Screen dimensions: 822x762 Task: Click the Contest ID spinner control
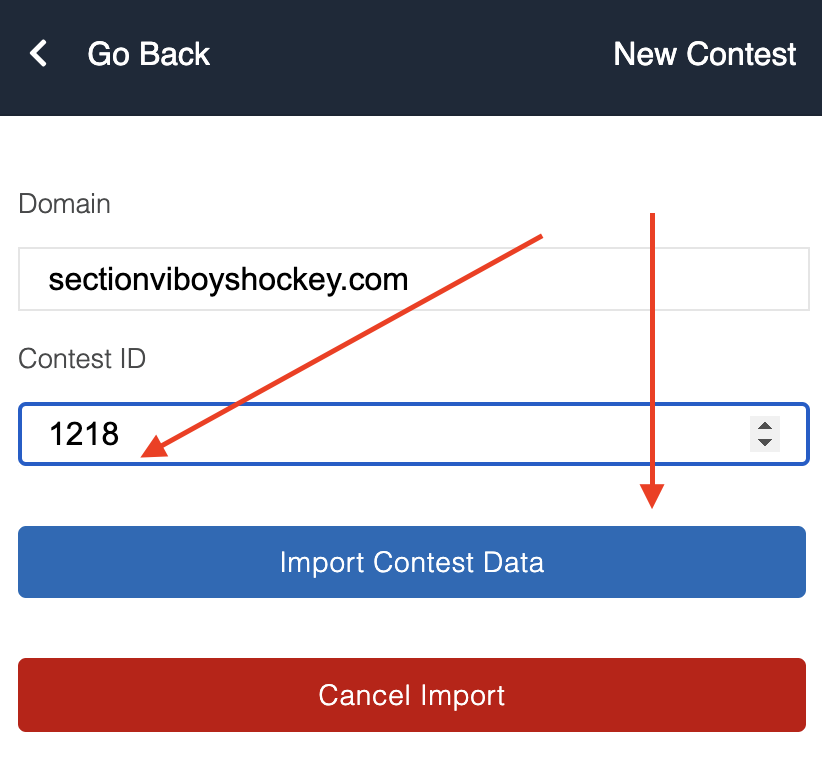pos(765,433)
